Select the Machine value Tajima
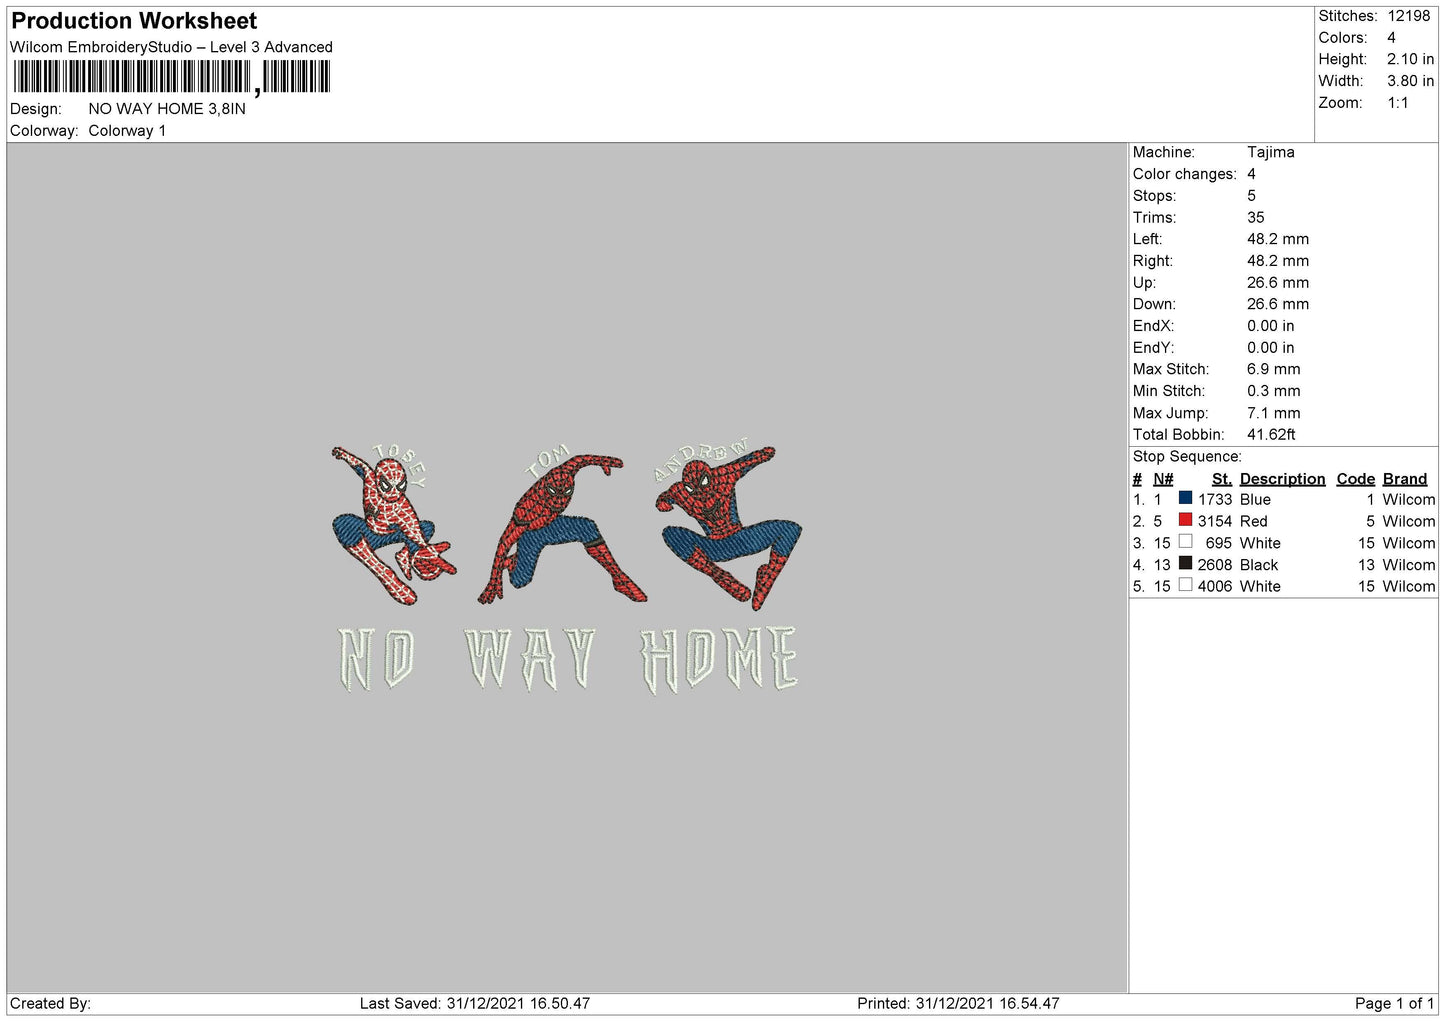Screen dimensions: 1445x1021 click(1271, 152)
